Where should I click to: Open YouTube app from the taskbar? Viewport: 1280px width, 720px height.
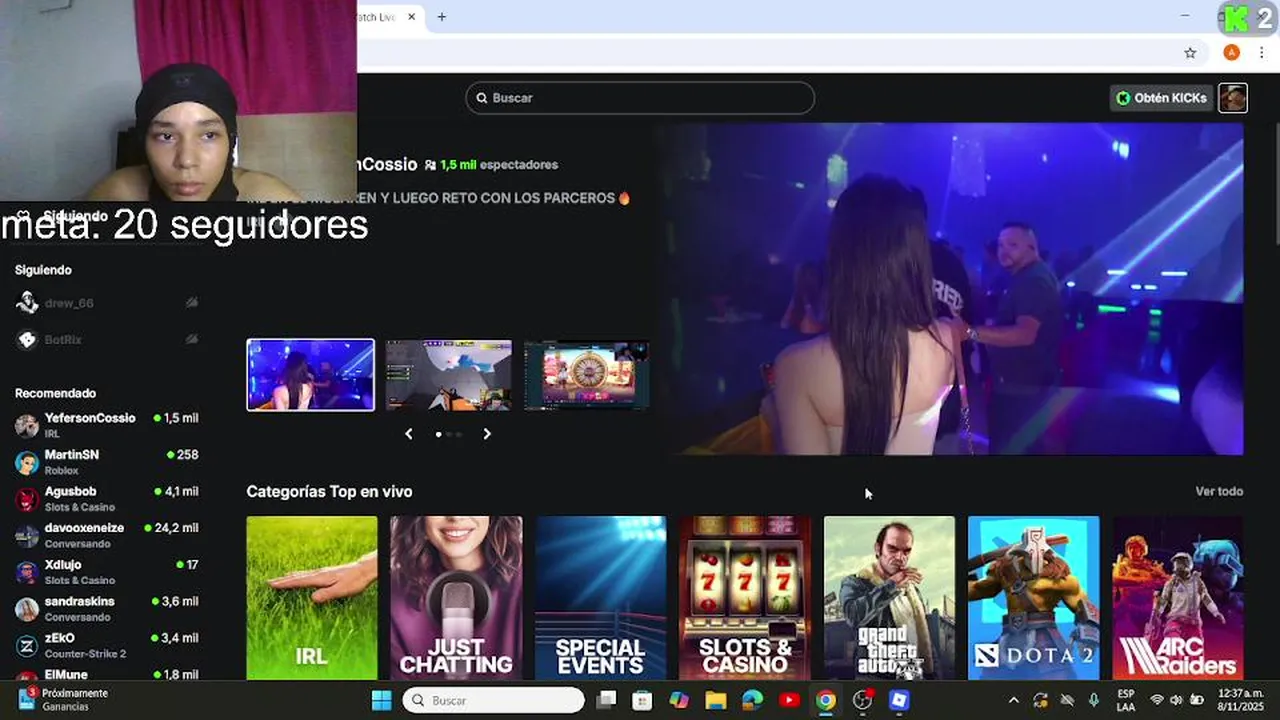(789, 700)
